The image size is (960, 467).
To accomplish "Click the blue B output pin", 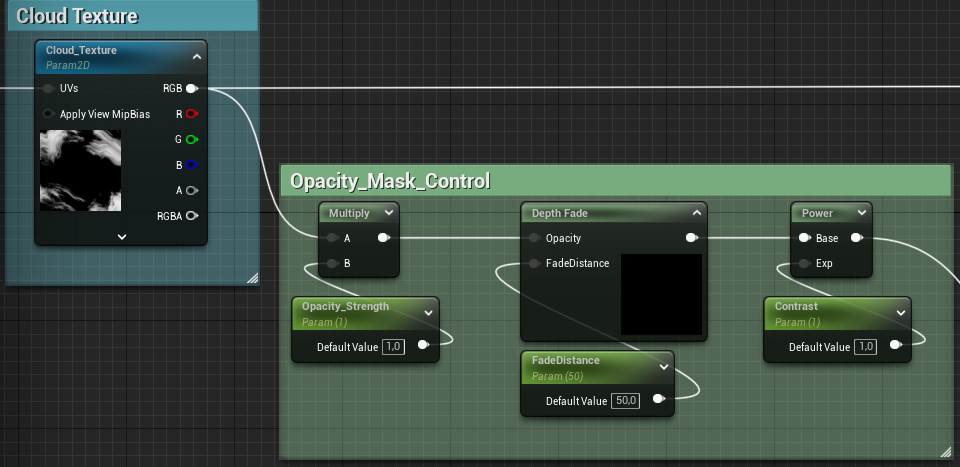I will [192, 165].
